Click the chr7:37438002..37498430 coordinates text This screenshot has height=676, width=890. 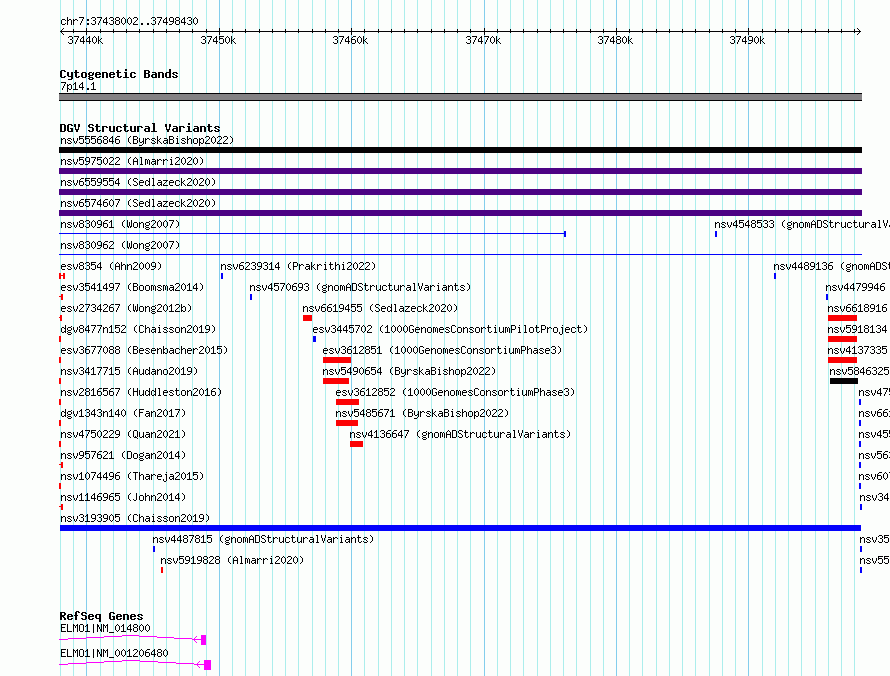(x=129, y=21)
